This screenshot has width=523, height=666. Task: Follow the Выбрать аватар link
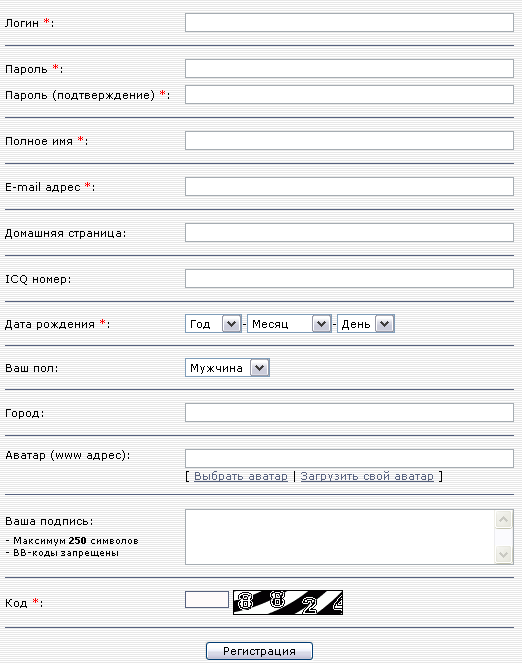[241, 477]
